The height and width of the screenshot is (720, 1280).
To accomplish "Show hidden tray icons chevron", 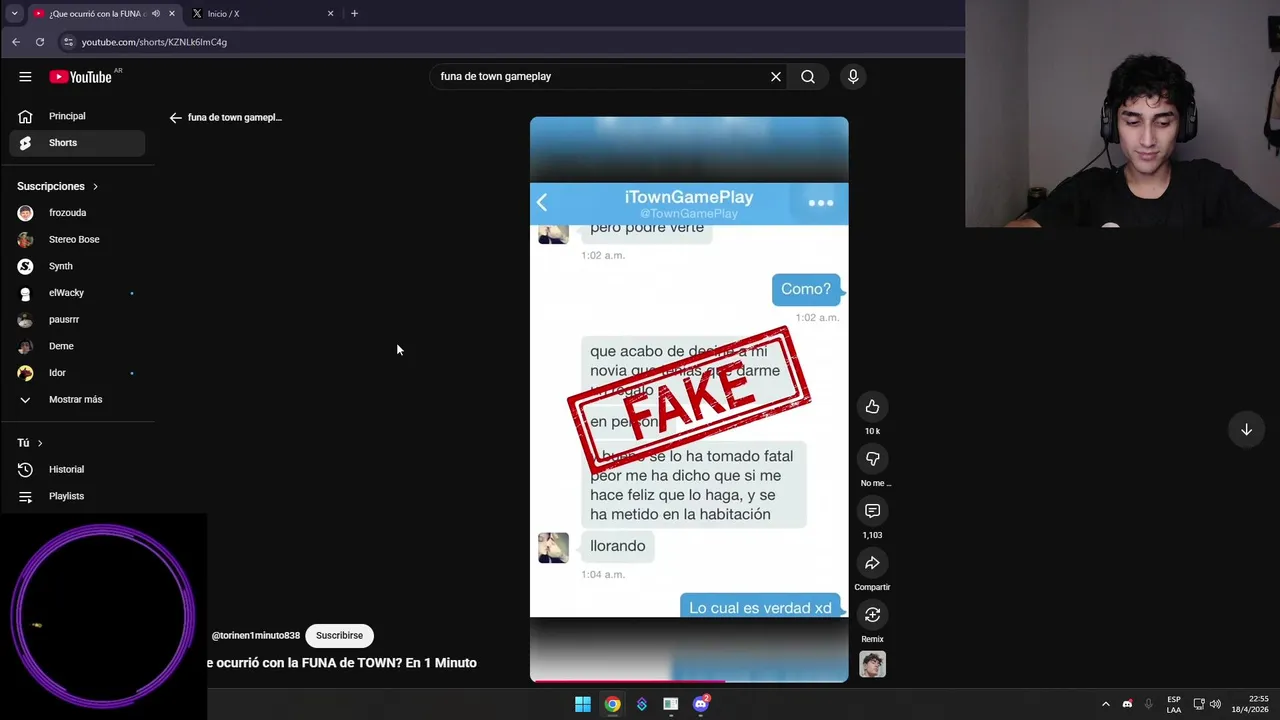I will pos(1105,704).
